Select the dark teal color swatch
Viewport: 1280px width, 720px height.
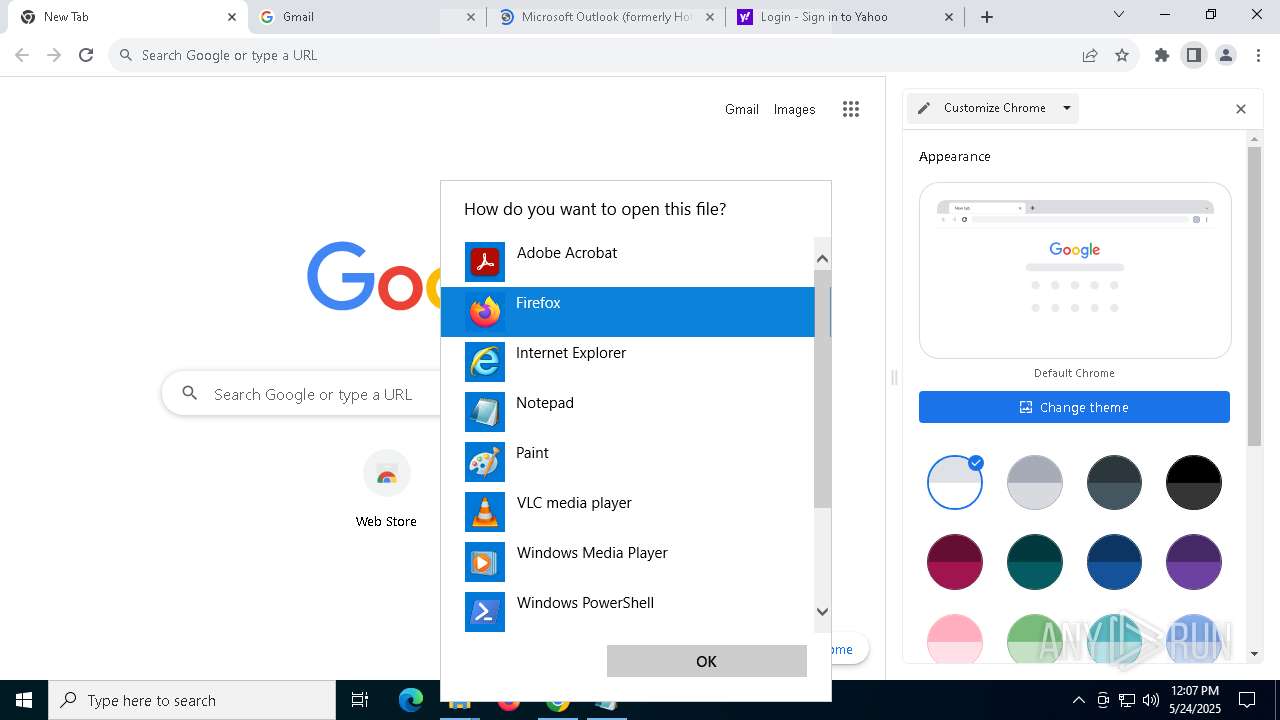point(1034,562)
